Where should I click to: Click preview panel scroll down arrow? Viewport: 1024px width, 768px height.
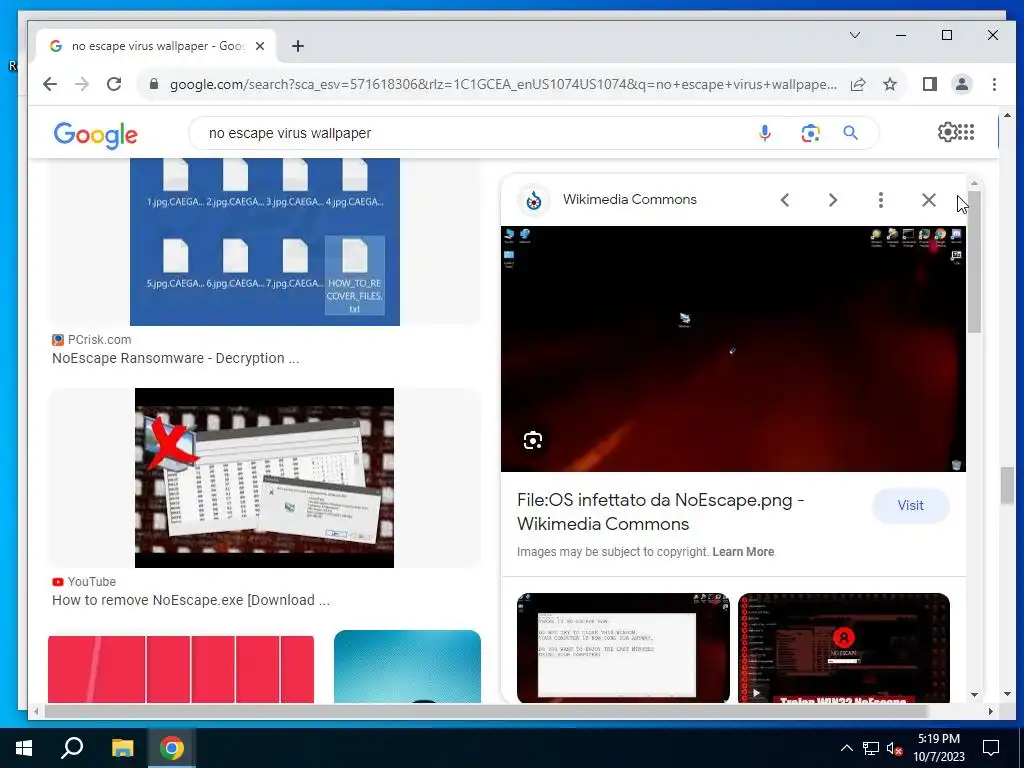click(x=974, y=695)
